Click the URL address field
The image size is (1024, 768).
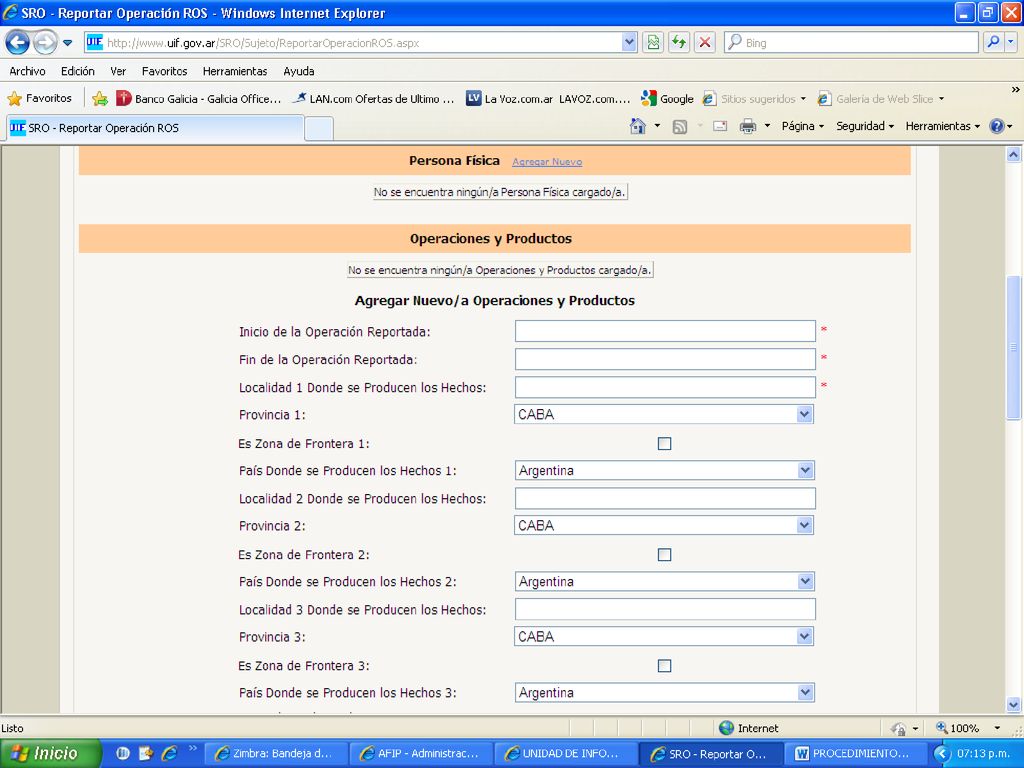[x=362, y=42]
